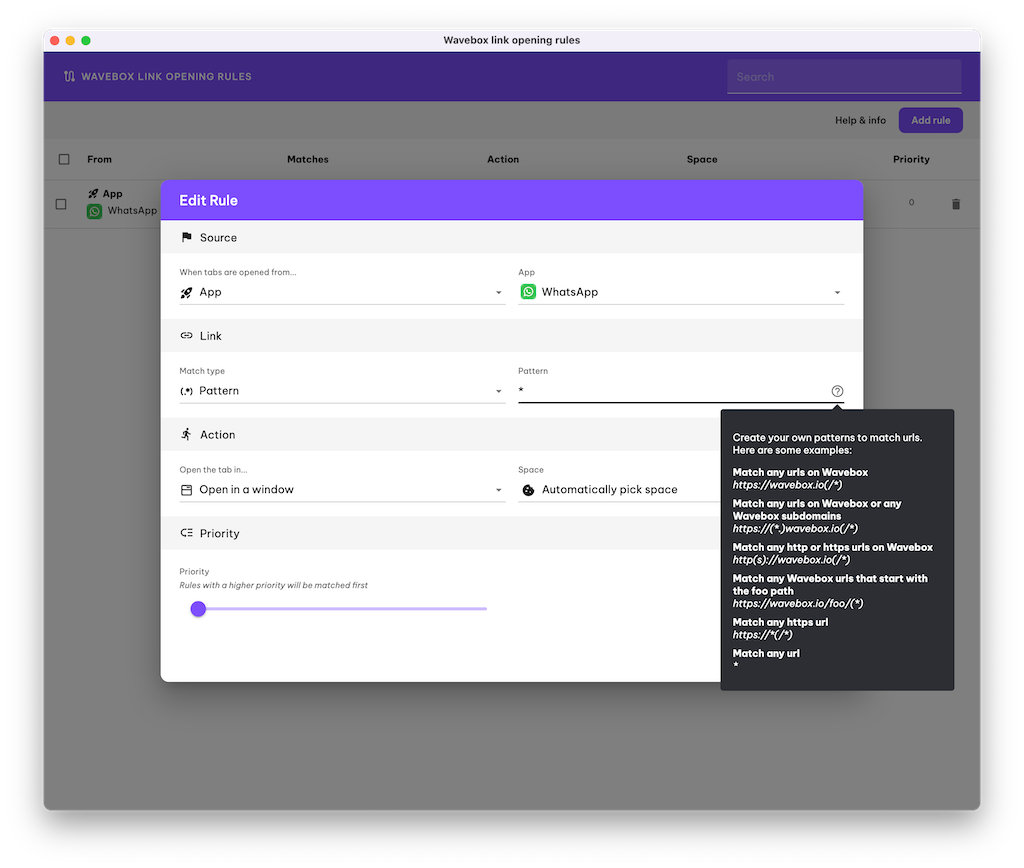Click the http(s)://wavebox.io(/*) example text
1024x868 pixels.
point(791,560)
